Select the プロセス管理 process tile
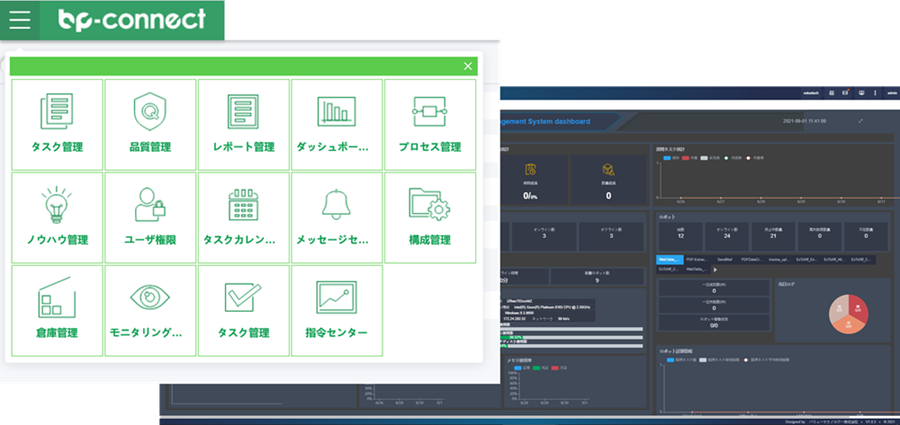 tap(429, 124)
